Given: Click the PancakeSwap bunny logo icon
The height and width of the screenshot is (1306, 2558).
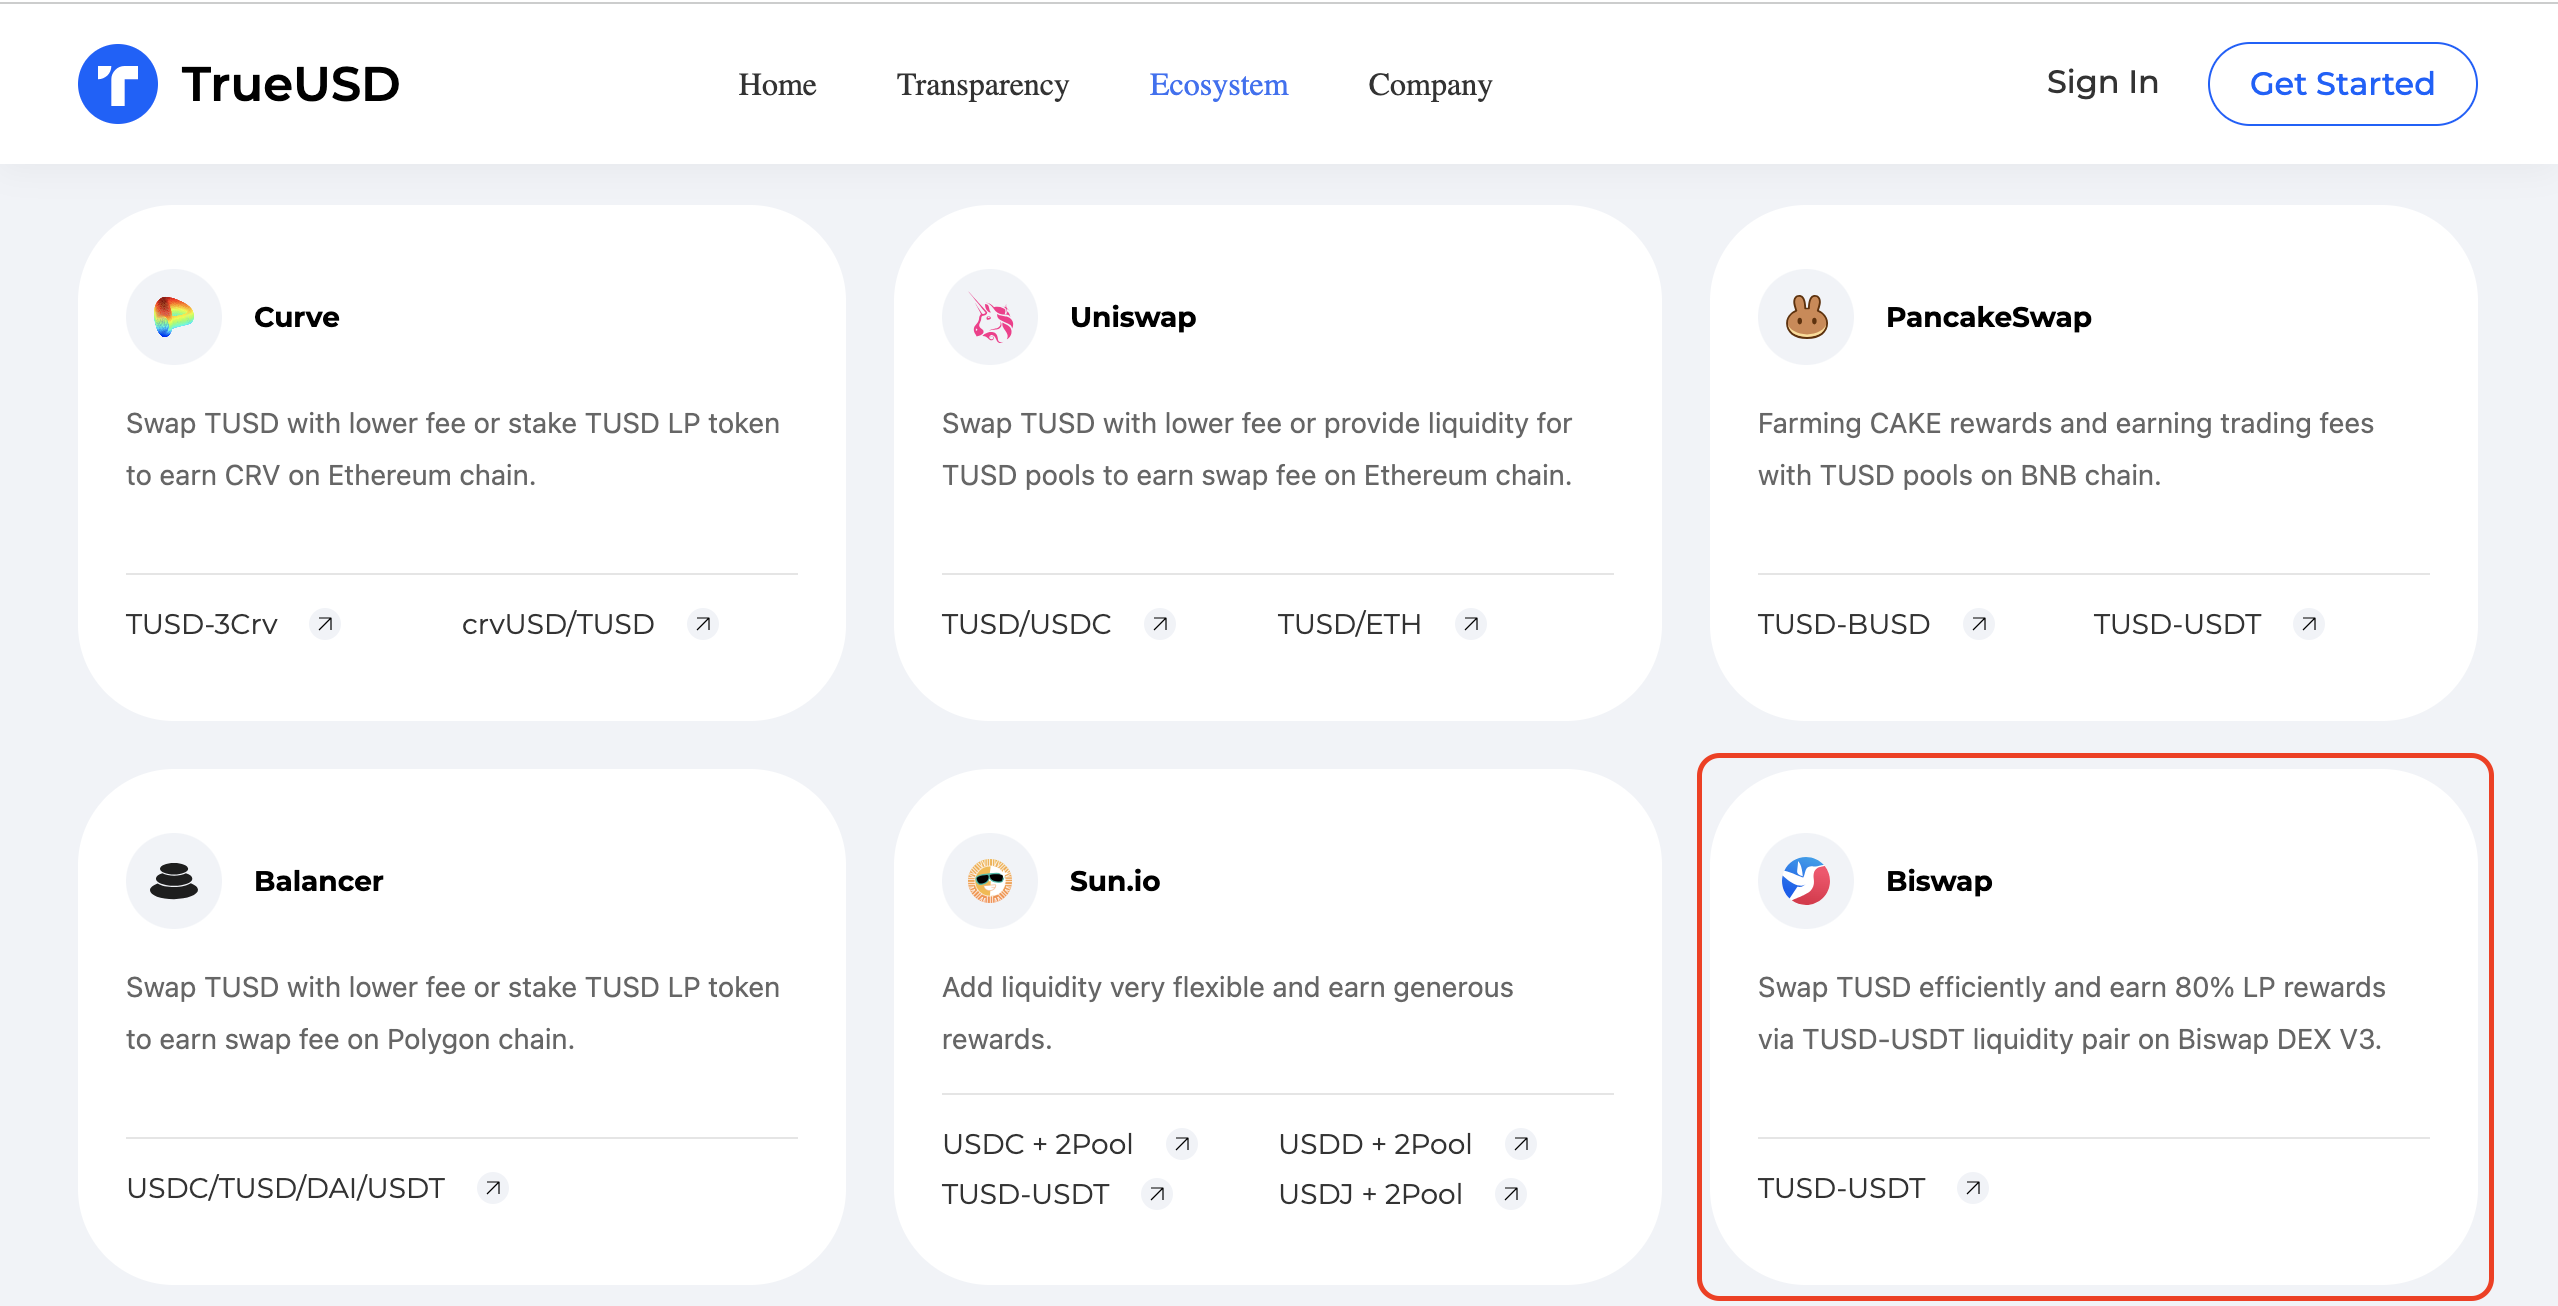Looking at the screenshot, I should tap(1806, 317).
